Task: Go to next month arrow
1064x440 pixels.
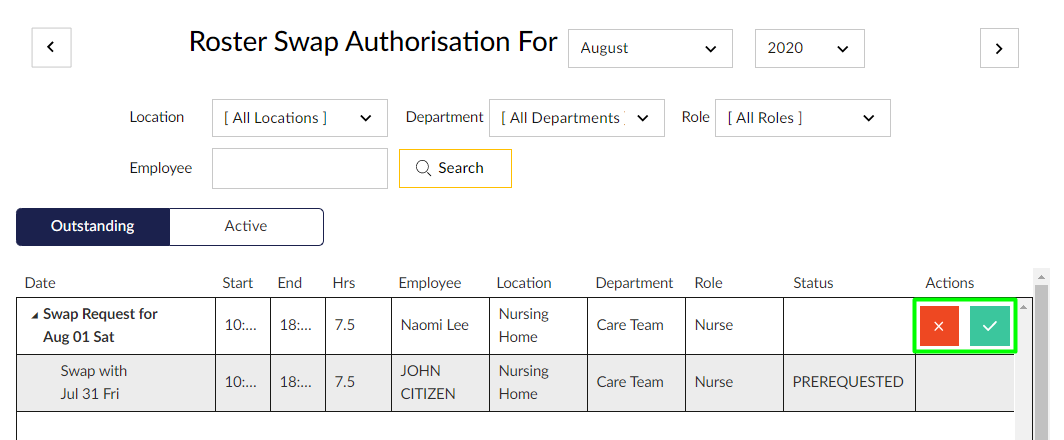Action: click(x=999, y=48)
